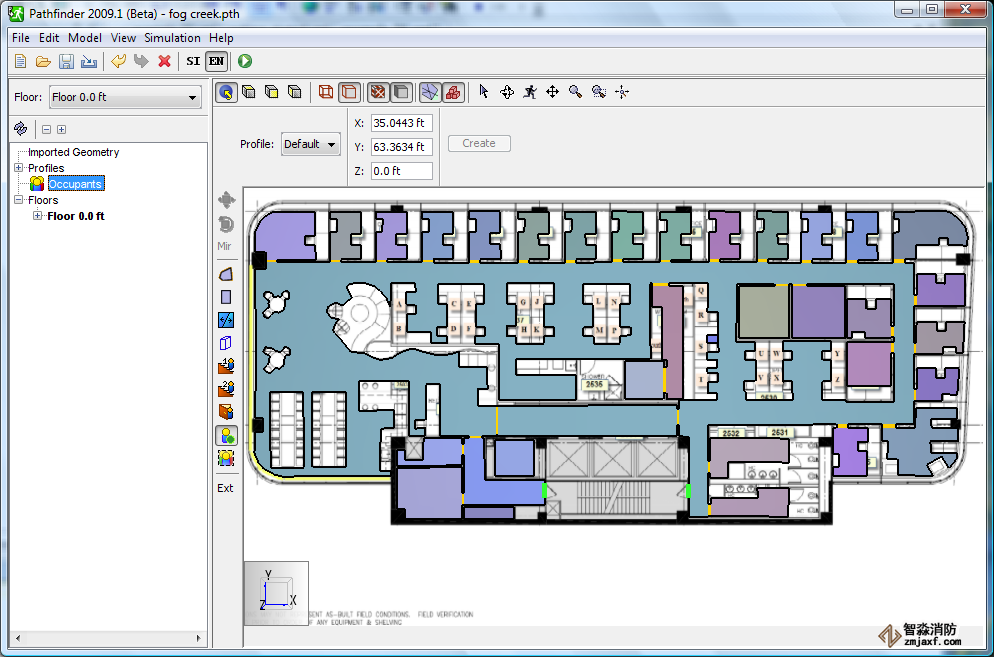Open the Simulation menu
The height and width of the screenshot is (657, 994).
(172, 38)
